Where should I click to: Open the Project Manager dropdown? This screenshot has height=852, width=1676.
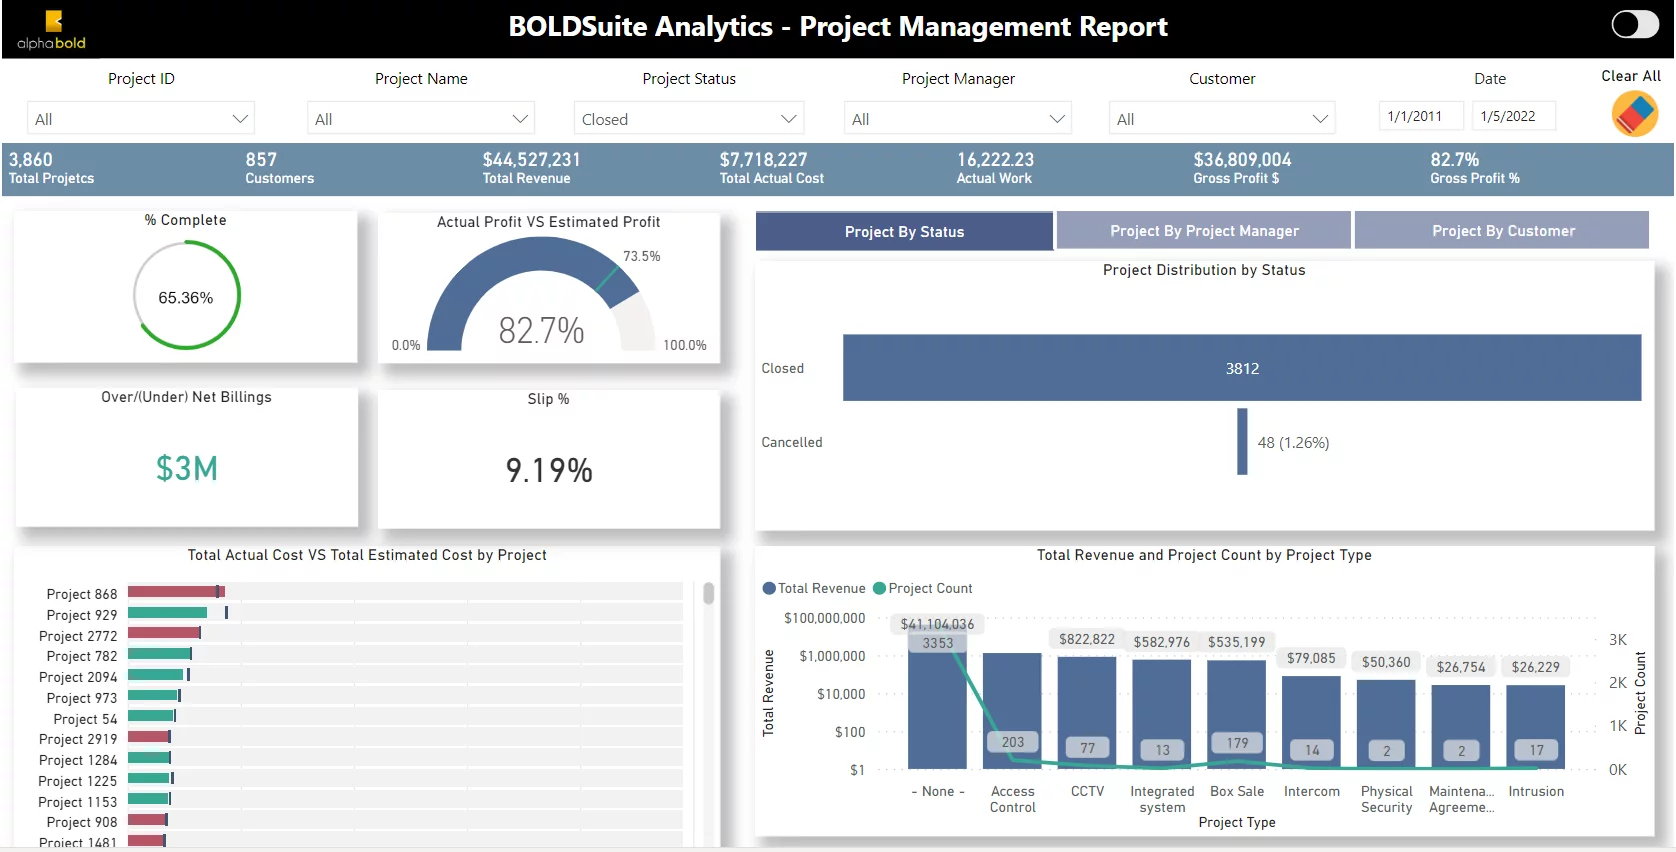pyautogui.click(x=958, y=118)
